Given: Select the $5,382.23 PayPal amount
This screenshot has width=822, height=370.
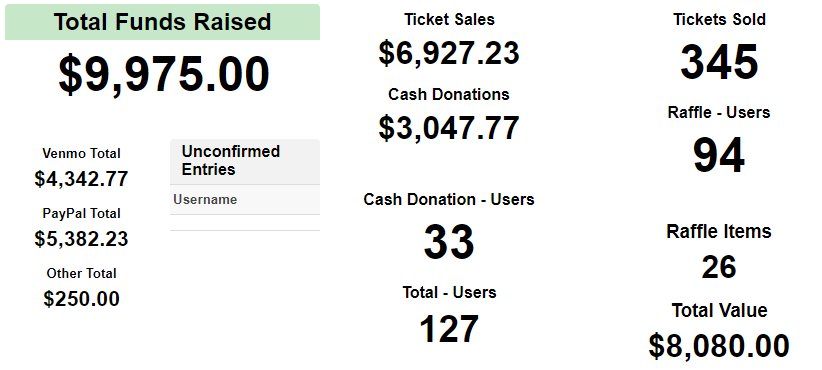Looking at the screenshot, I should point(81,239).
